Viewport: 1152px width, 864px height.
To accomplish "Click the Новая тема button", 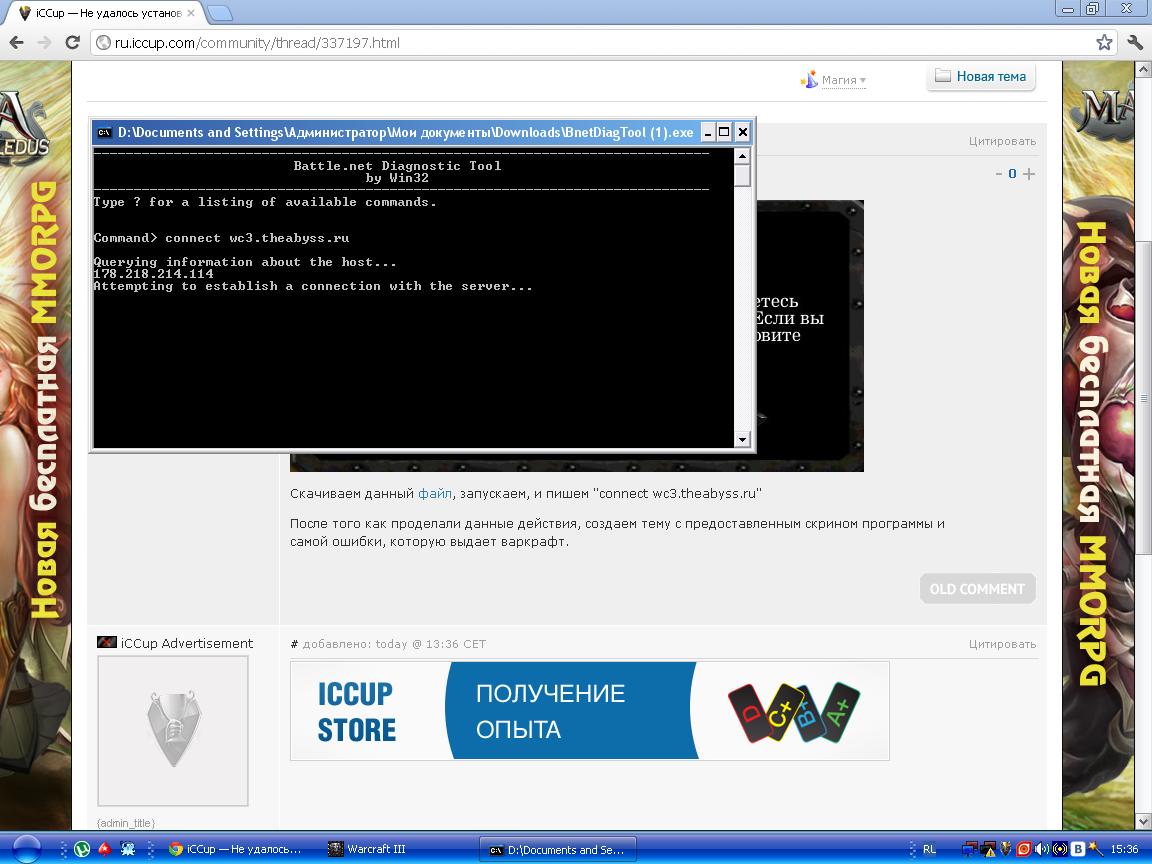I will click(981, 76).
